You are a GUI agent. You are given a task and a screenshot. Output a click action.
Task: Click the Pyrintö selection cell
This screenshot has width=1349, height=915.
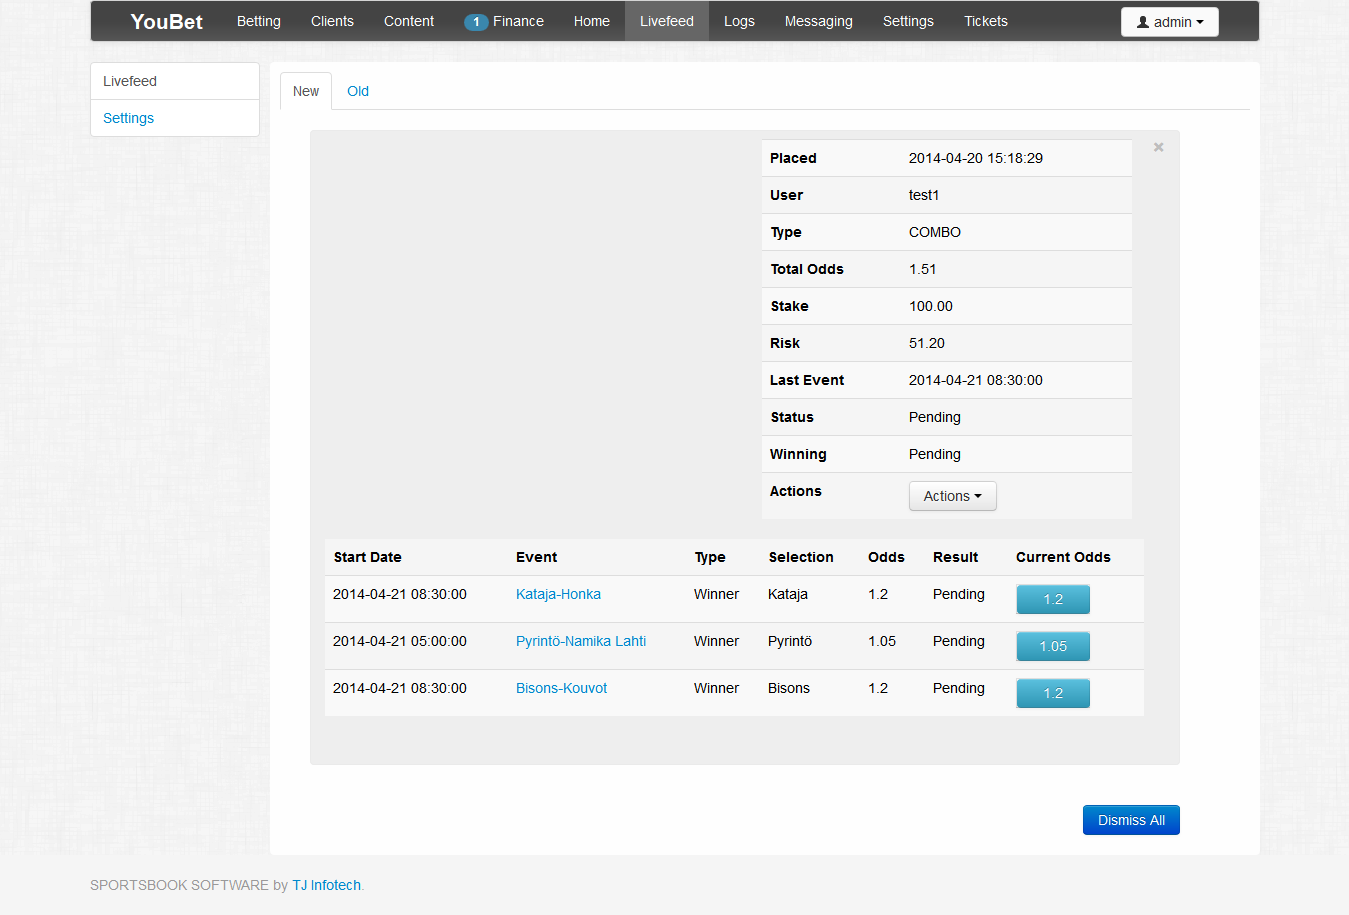(790, 641)
